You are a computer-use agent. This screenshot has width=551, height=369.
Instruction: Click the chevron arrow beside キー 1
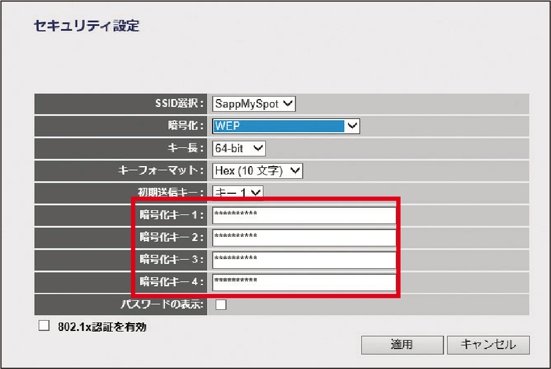click(x=256, y=192)
